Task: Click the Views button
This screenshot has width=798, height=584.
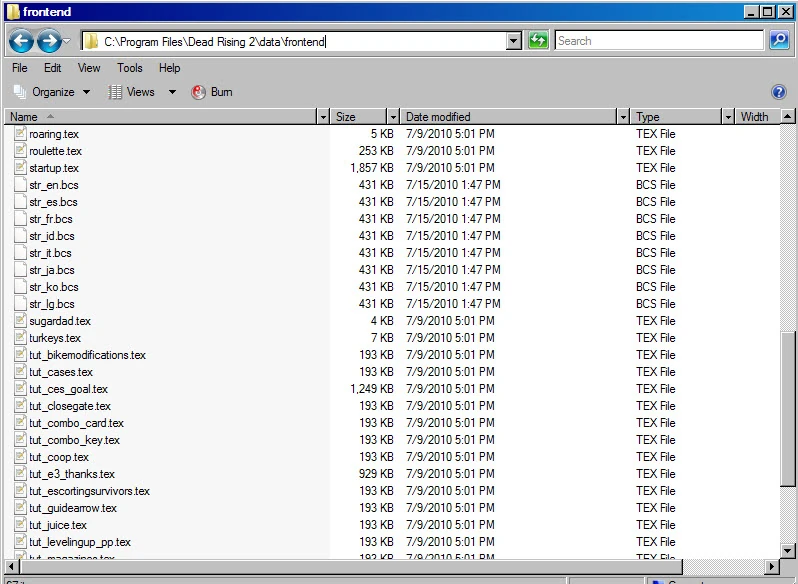Action: 134,92
